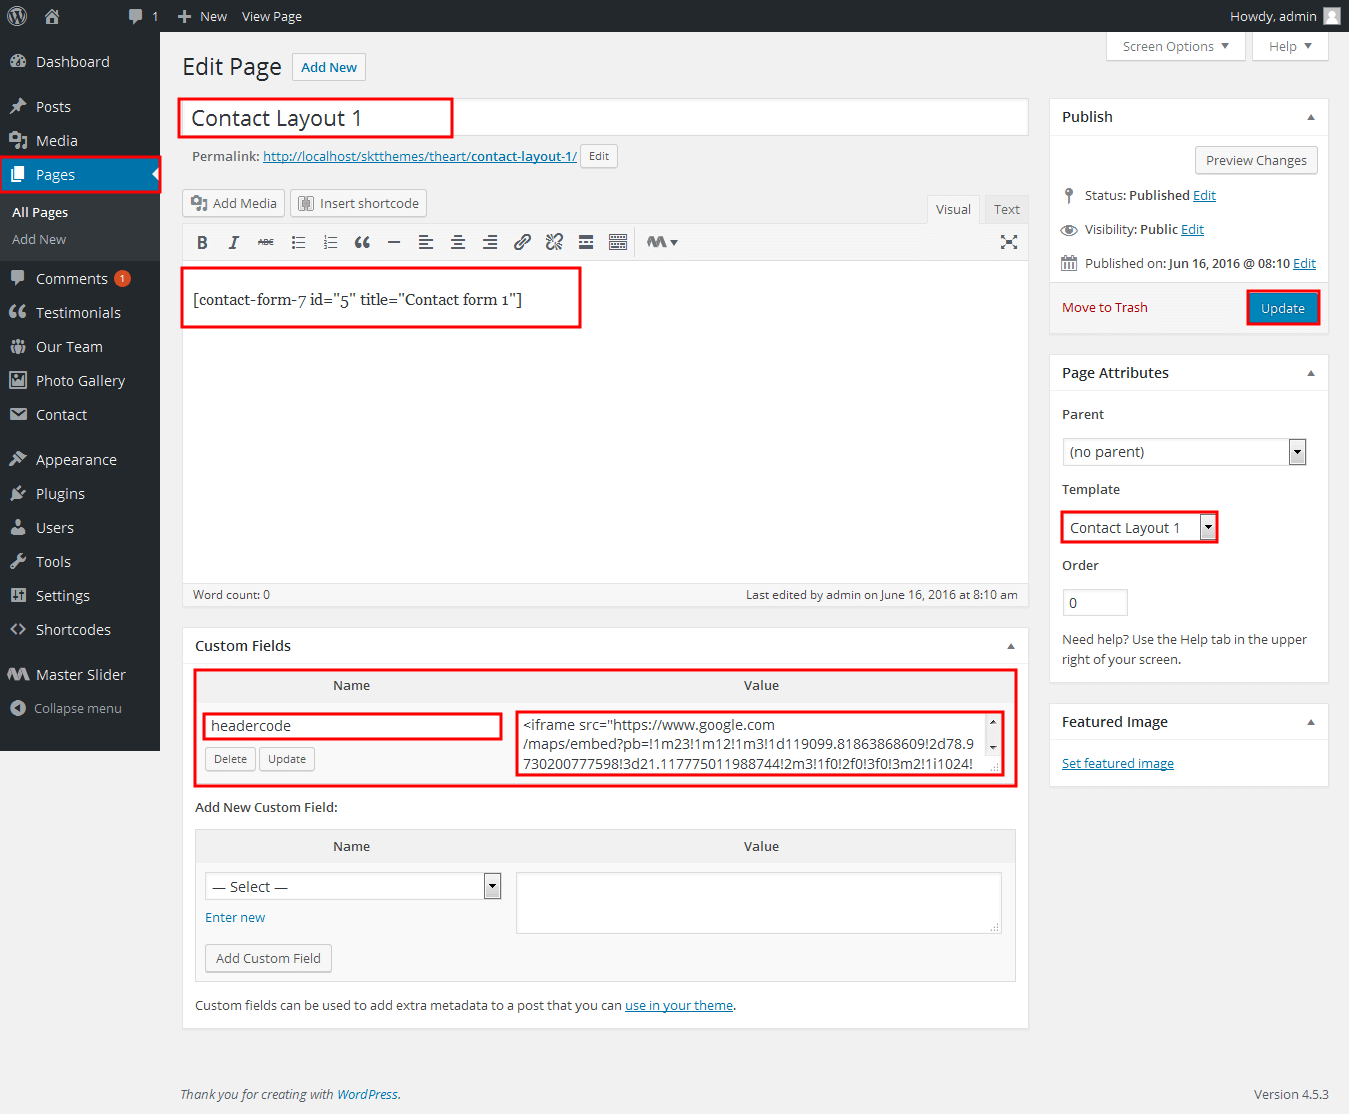Open Photo Gallery in sidebar

80,381
